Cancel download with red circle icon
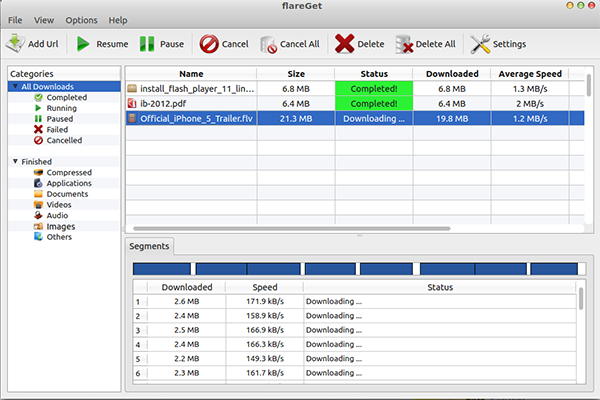Viewport: 600px width, 400px height. [x=209, y=44]
